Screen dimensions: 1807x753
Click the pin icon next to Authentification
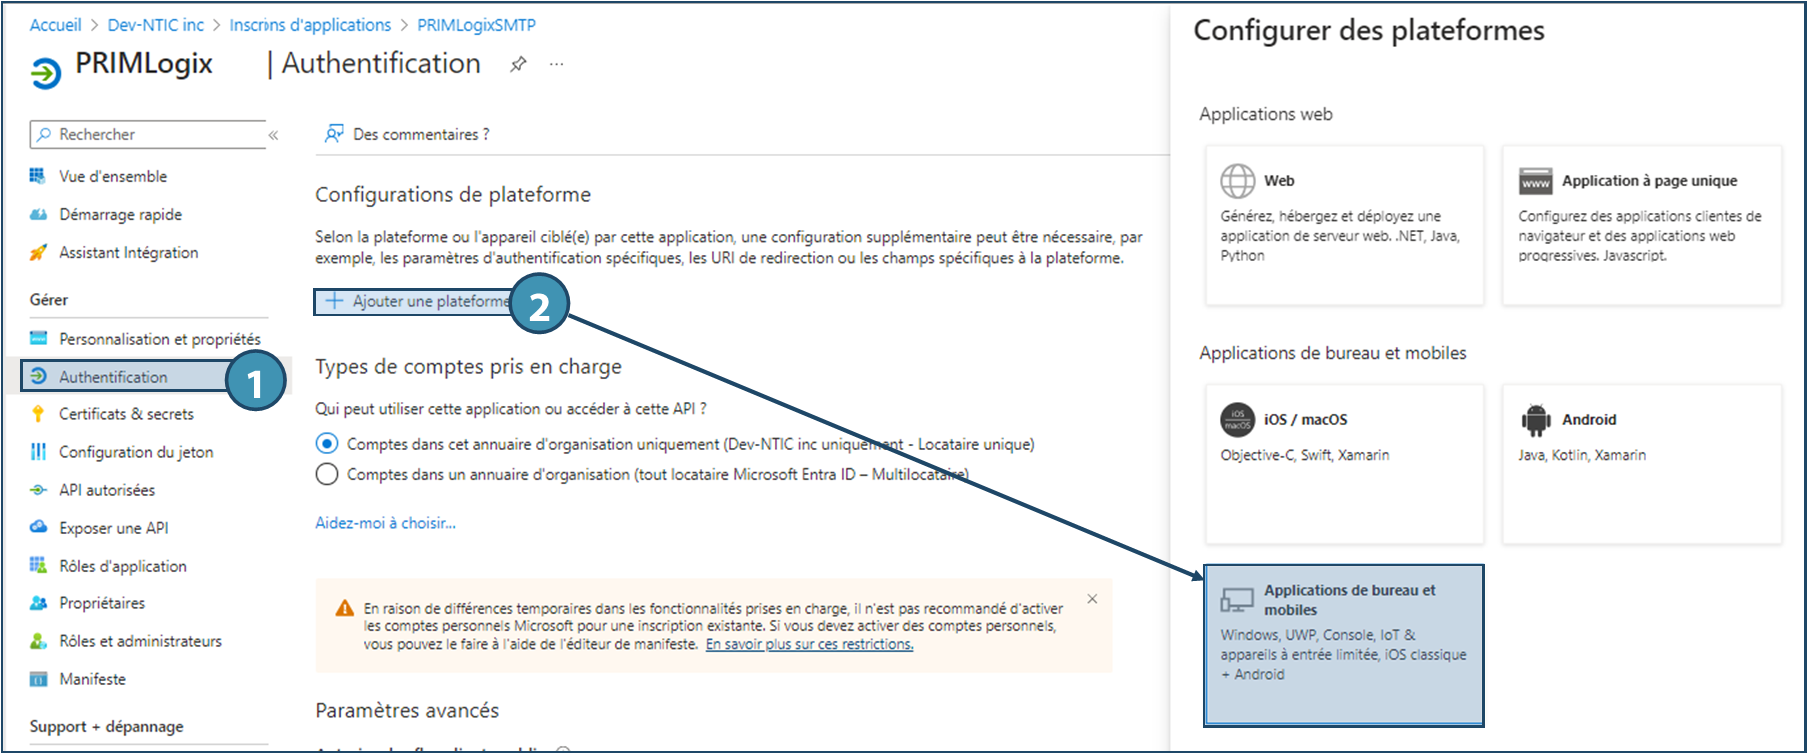518,64
